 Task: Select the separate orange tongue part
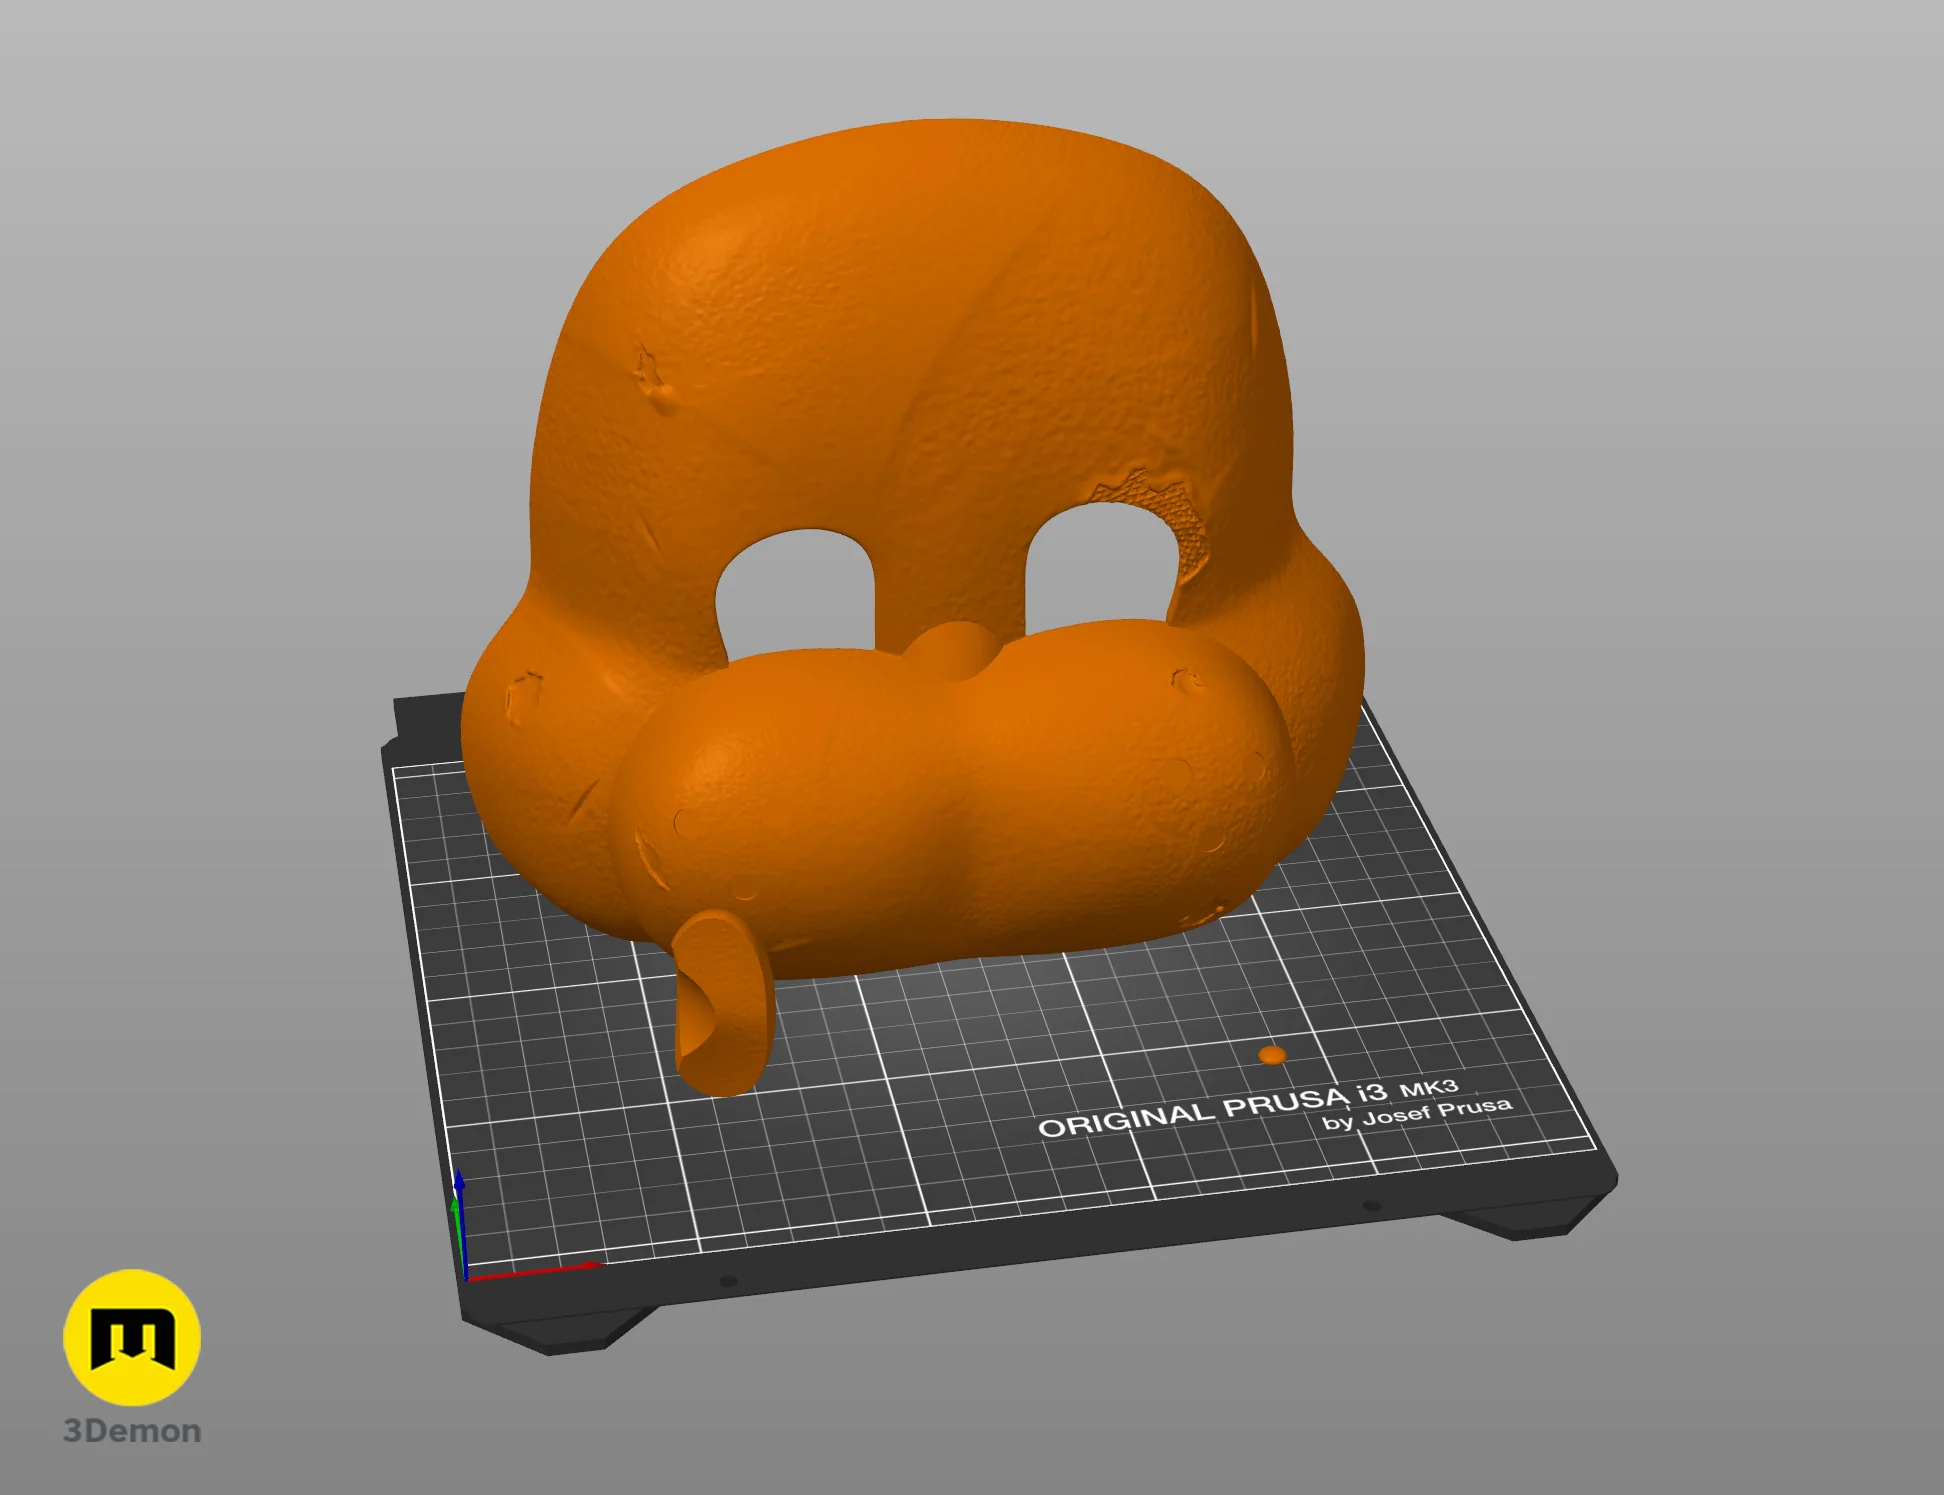click(x=724, y=1004)
